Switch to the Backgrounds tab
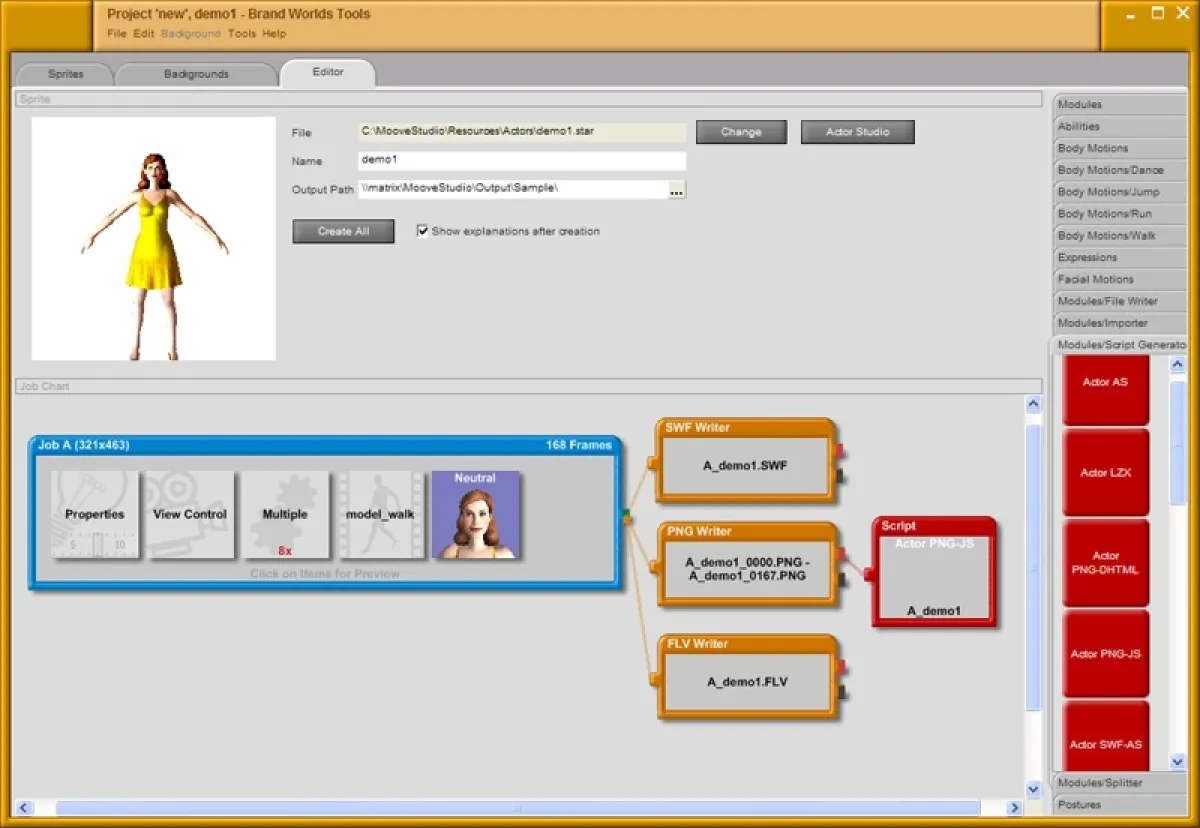 [196, 73]
